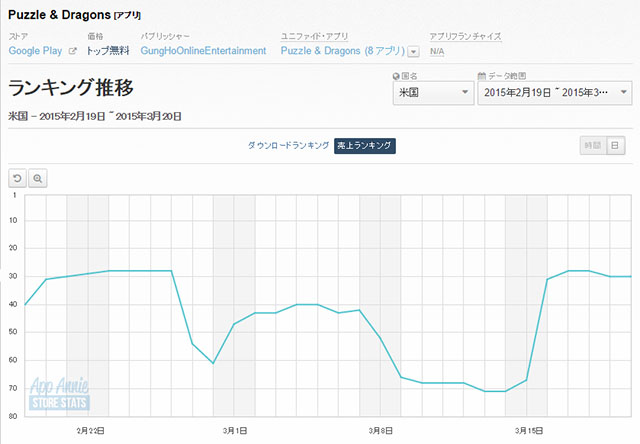Screen dimensions: 640x444
Task: Click the magnifier zoom icon above chart
Action: pyautogui.click(x=38, y=178)
